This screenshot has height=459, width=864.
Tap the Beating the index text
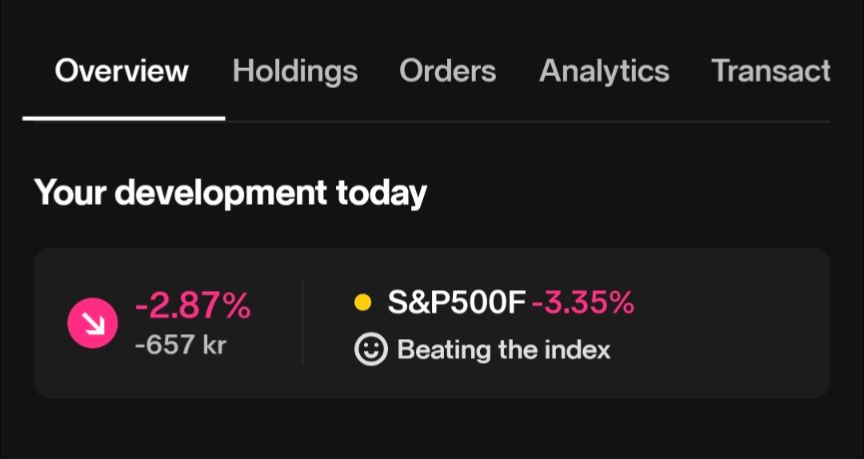point(504,349)
